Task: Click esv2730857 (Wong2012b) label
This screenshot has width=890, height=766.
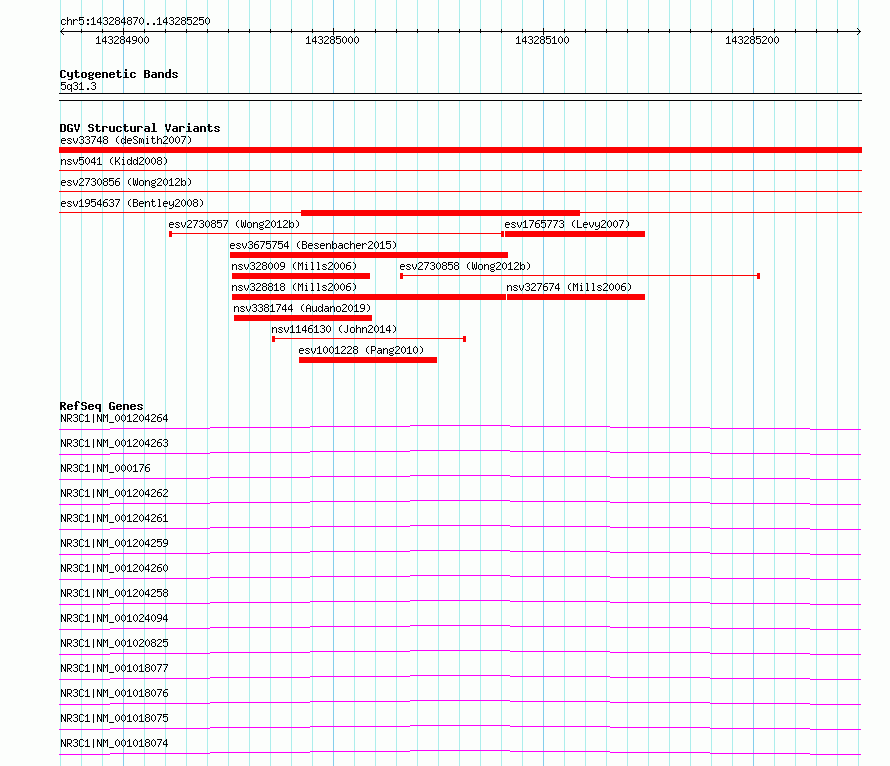Action: tap(234, 224)
